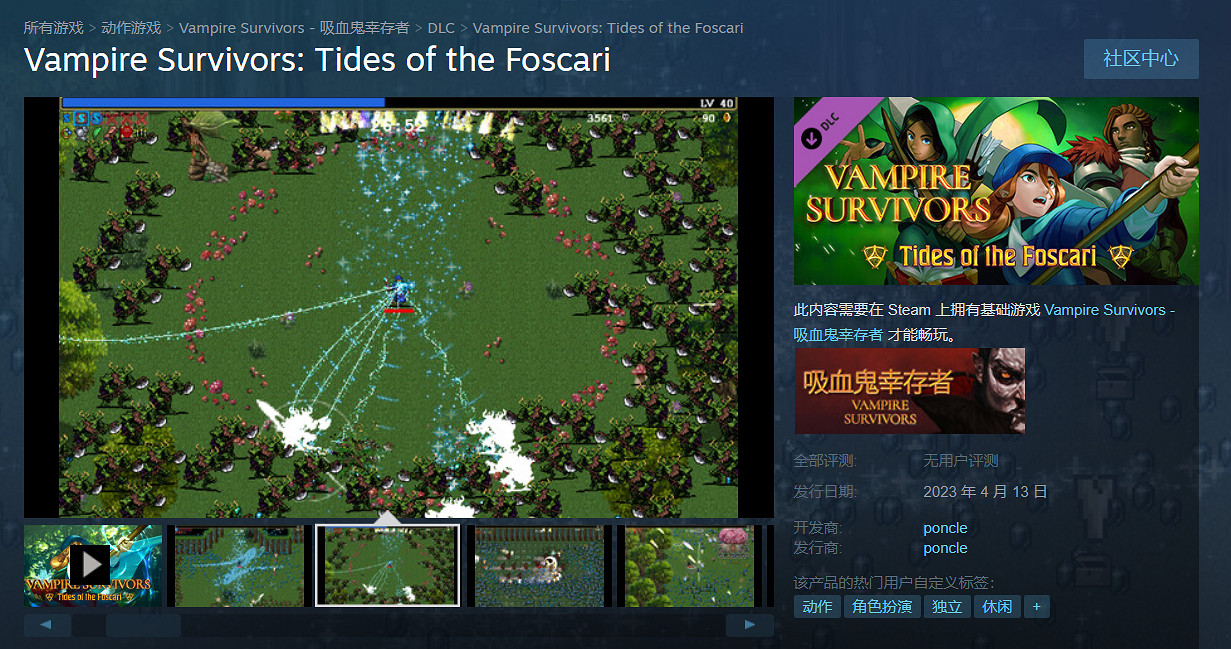Image resolution: width=1231 pixels, height=649 pixels.
Task: Click the thumbnail strip scrollbar handle
Action: pyautogui.click(x=143, y=626)
